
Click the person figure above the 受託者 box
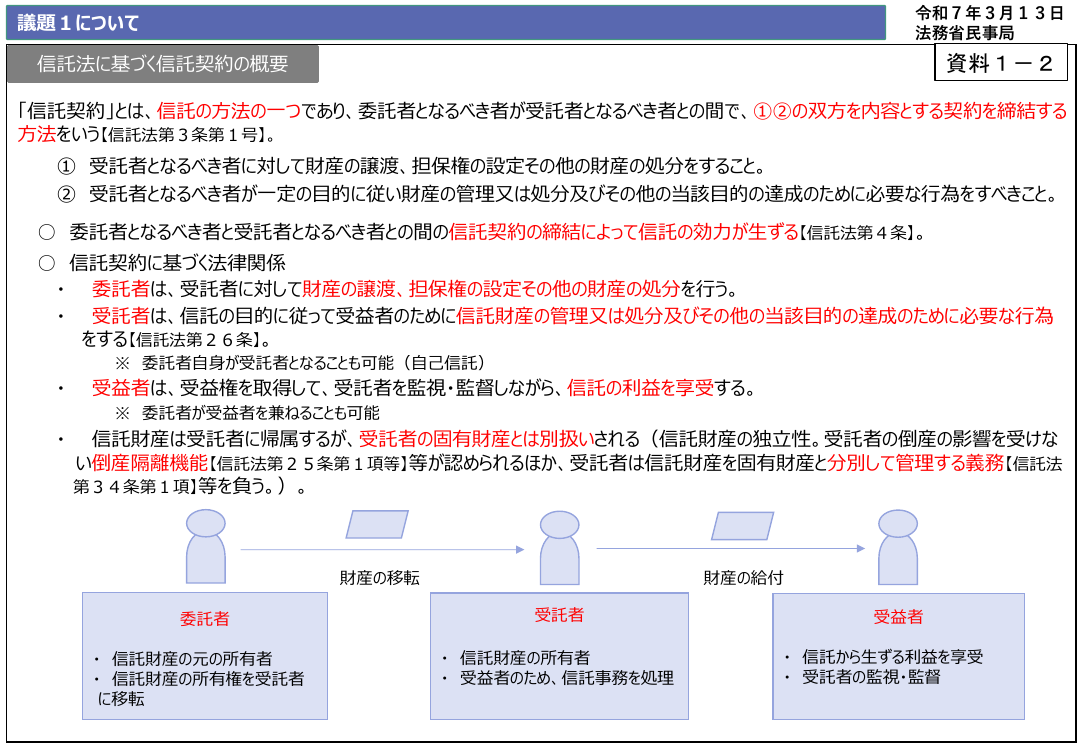(559, 547)
